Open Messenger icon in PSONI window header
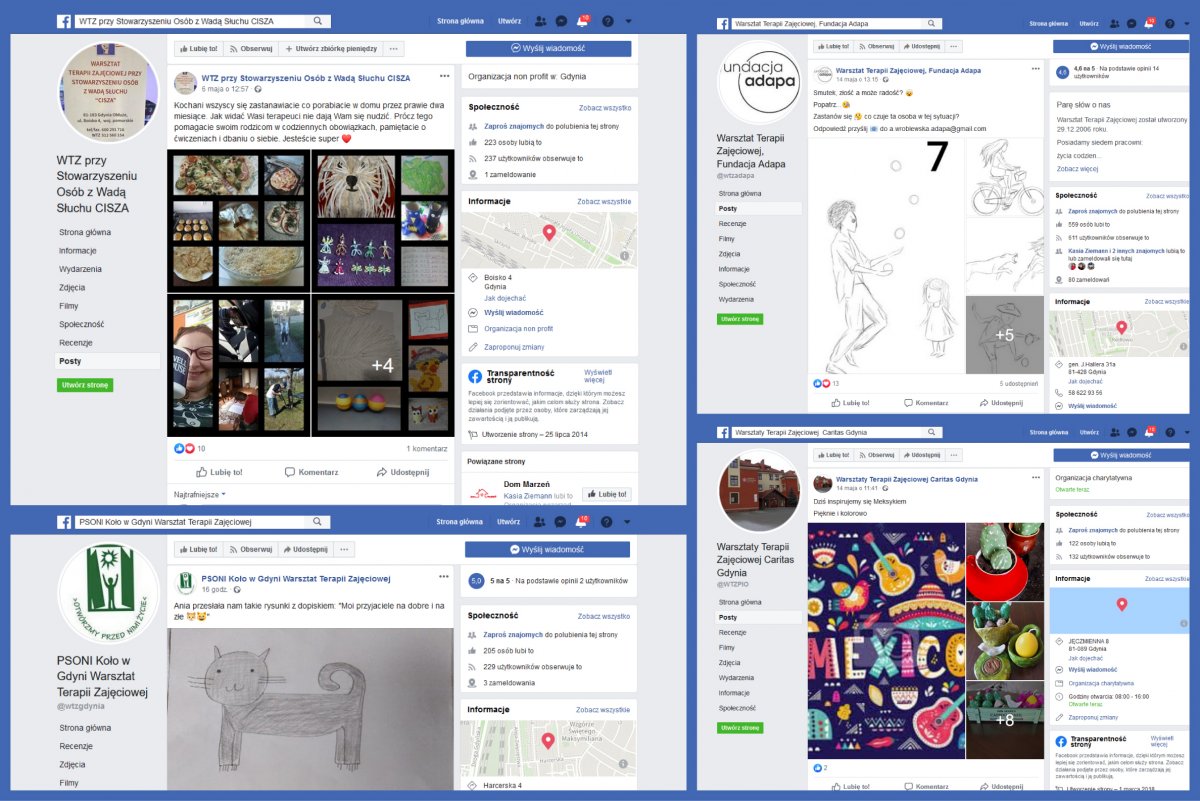Screen dimensions: 1200x801 pos(562,522)
